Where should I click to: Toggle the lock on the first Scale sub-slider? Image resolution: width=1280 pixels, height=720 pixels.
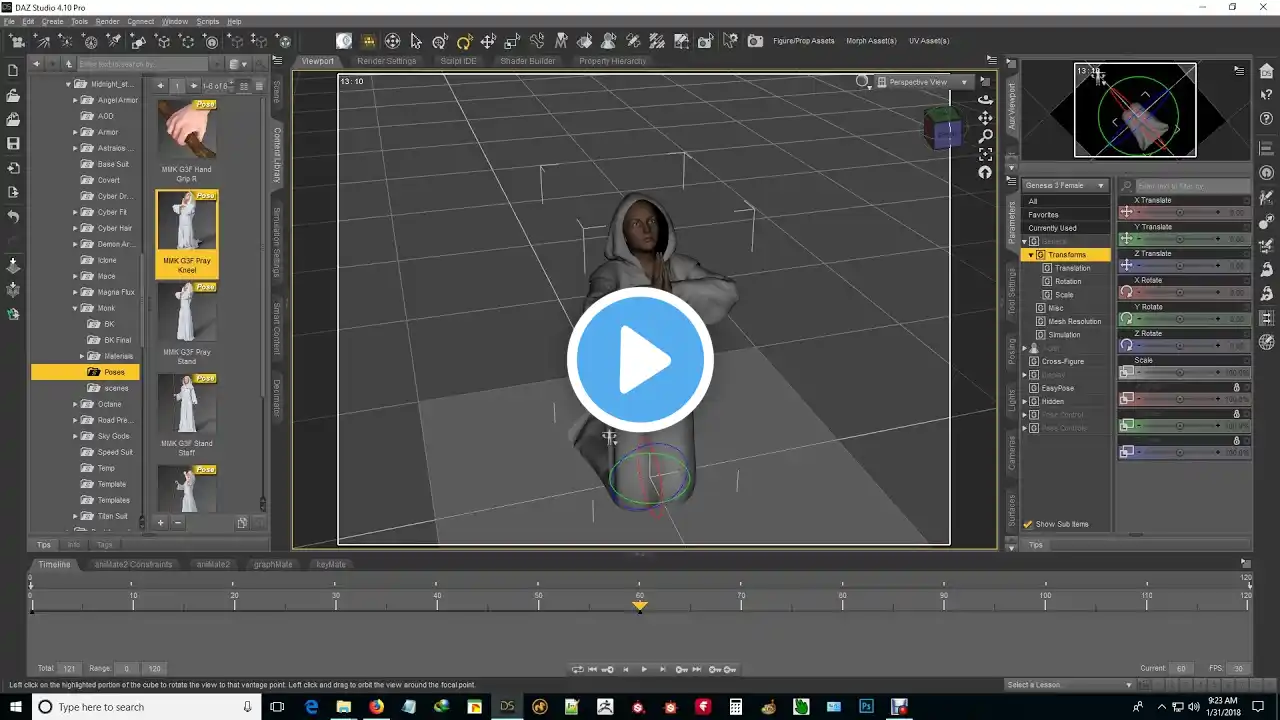click(x=1236, y=387)
